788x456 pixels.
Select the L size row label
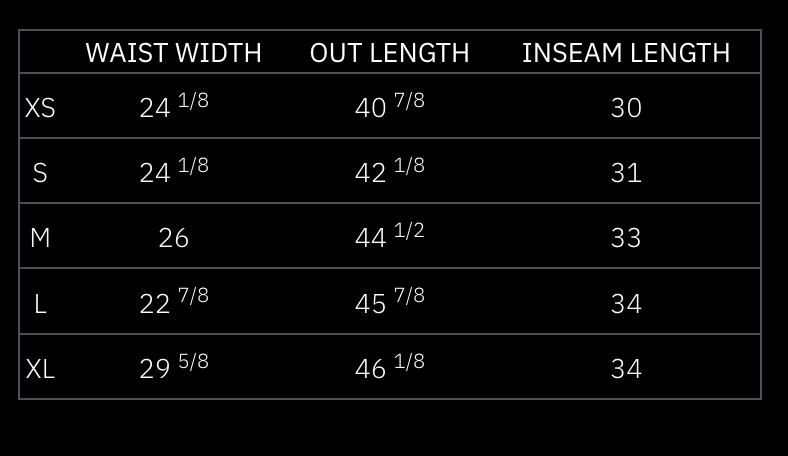[x=40, y=303]
